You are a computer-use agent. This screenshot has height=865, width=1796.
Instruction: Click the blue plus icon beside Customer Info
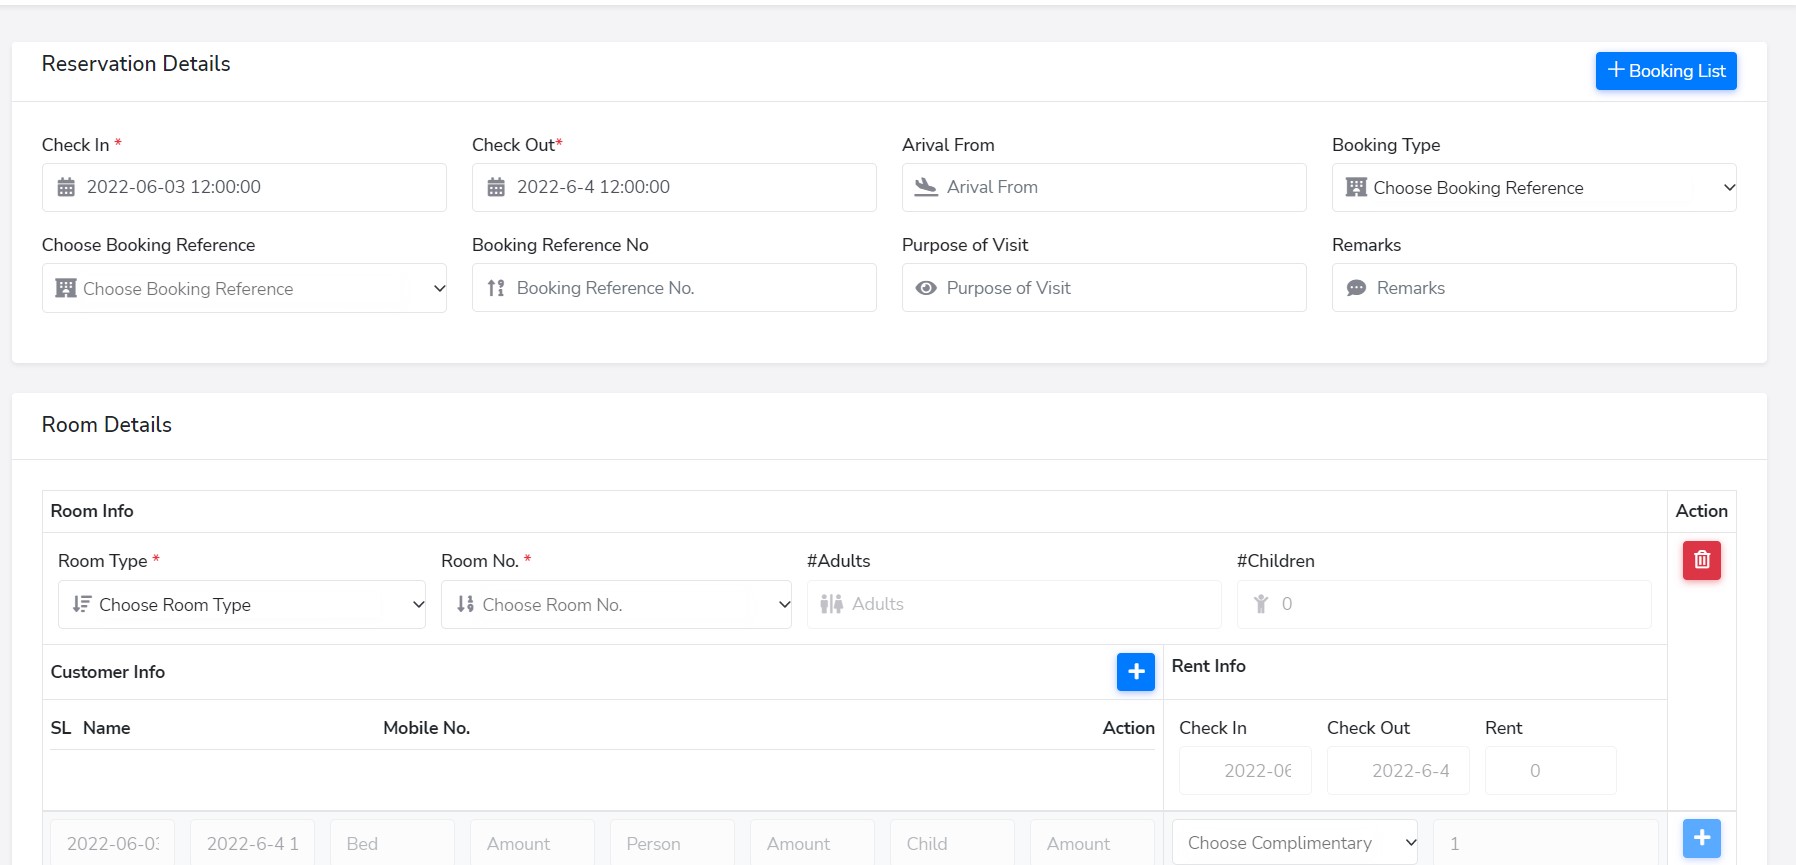(1135, 672)
